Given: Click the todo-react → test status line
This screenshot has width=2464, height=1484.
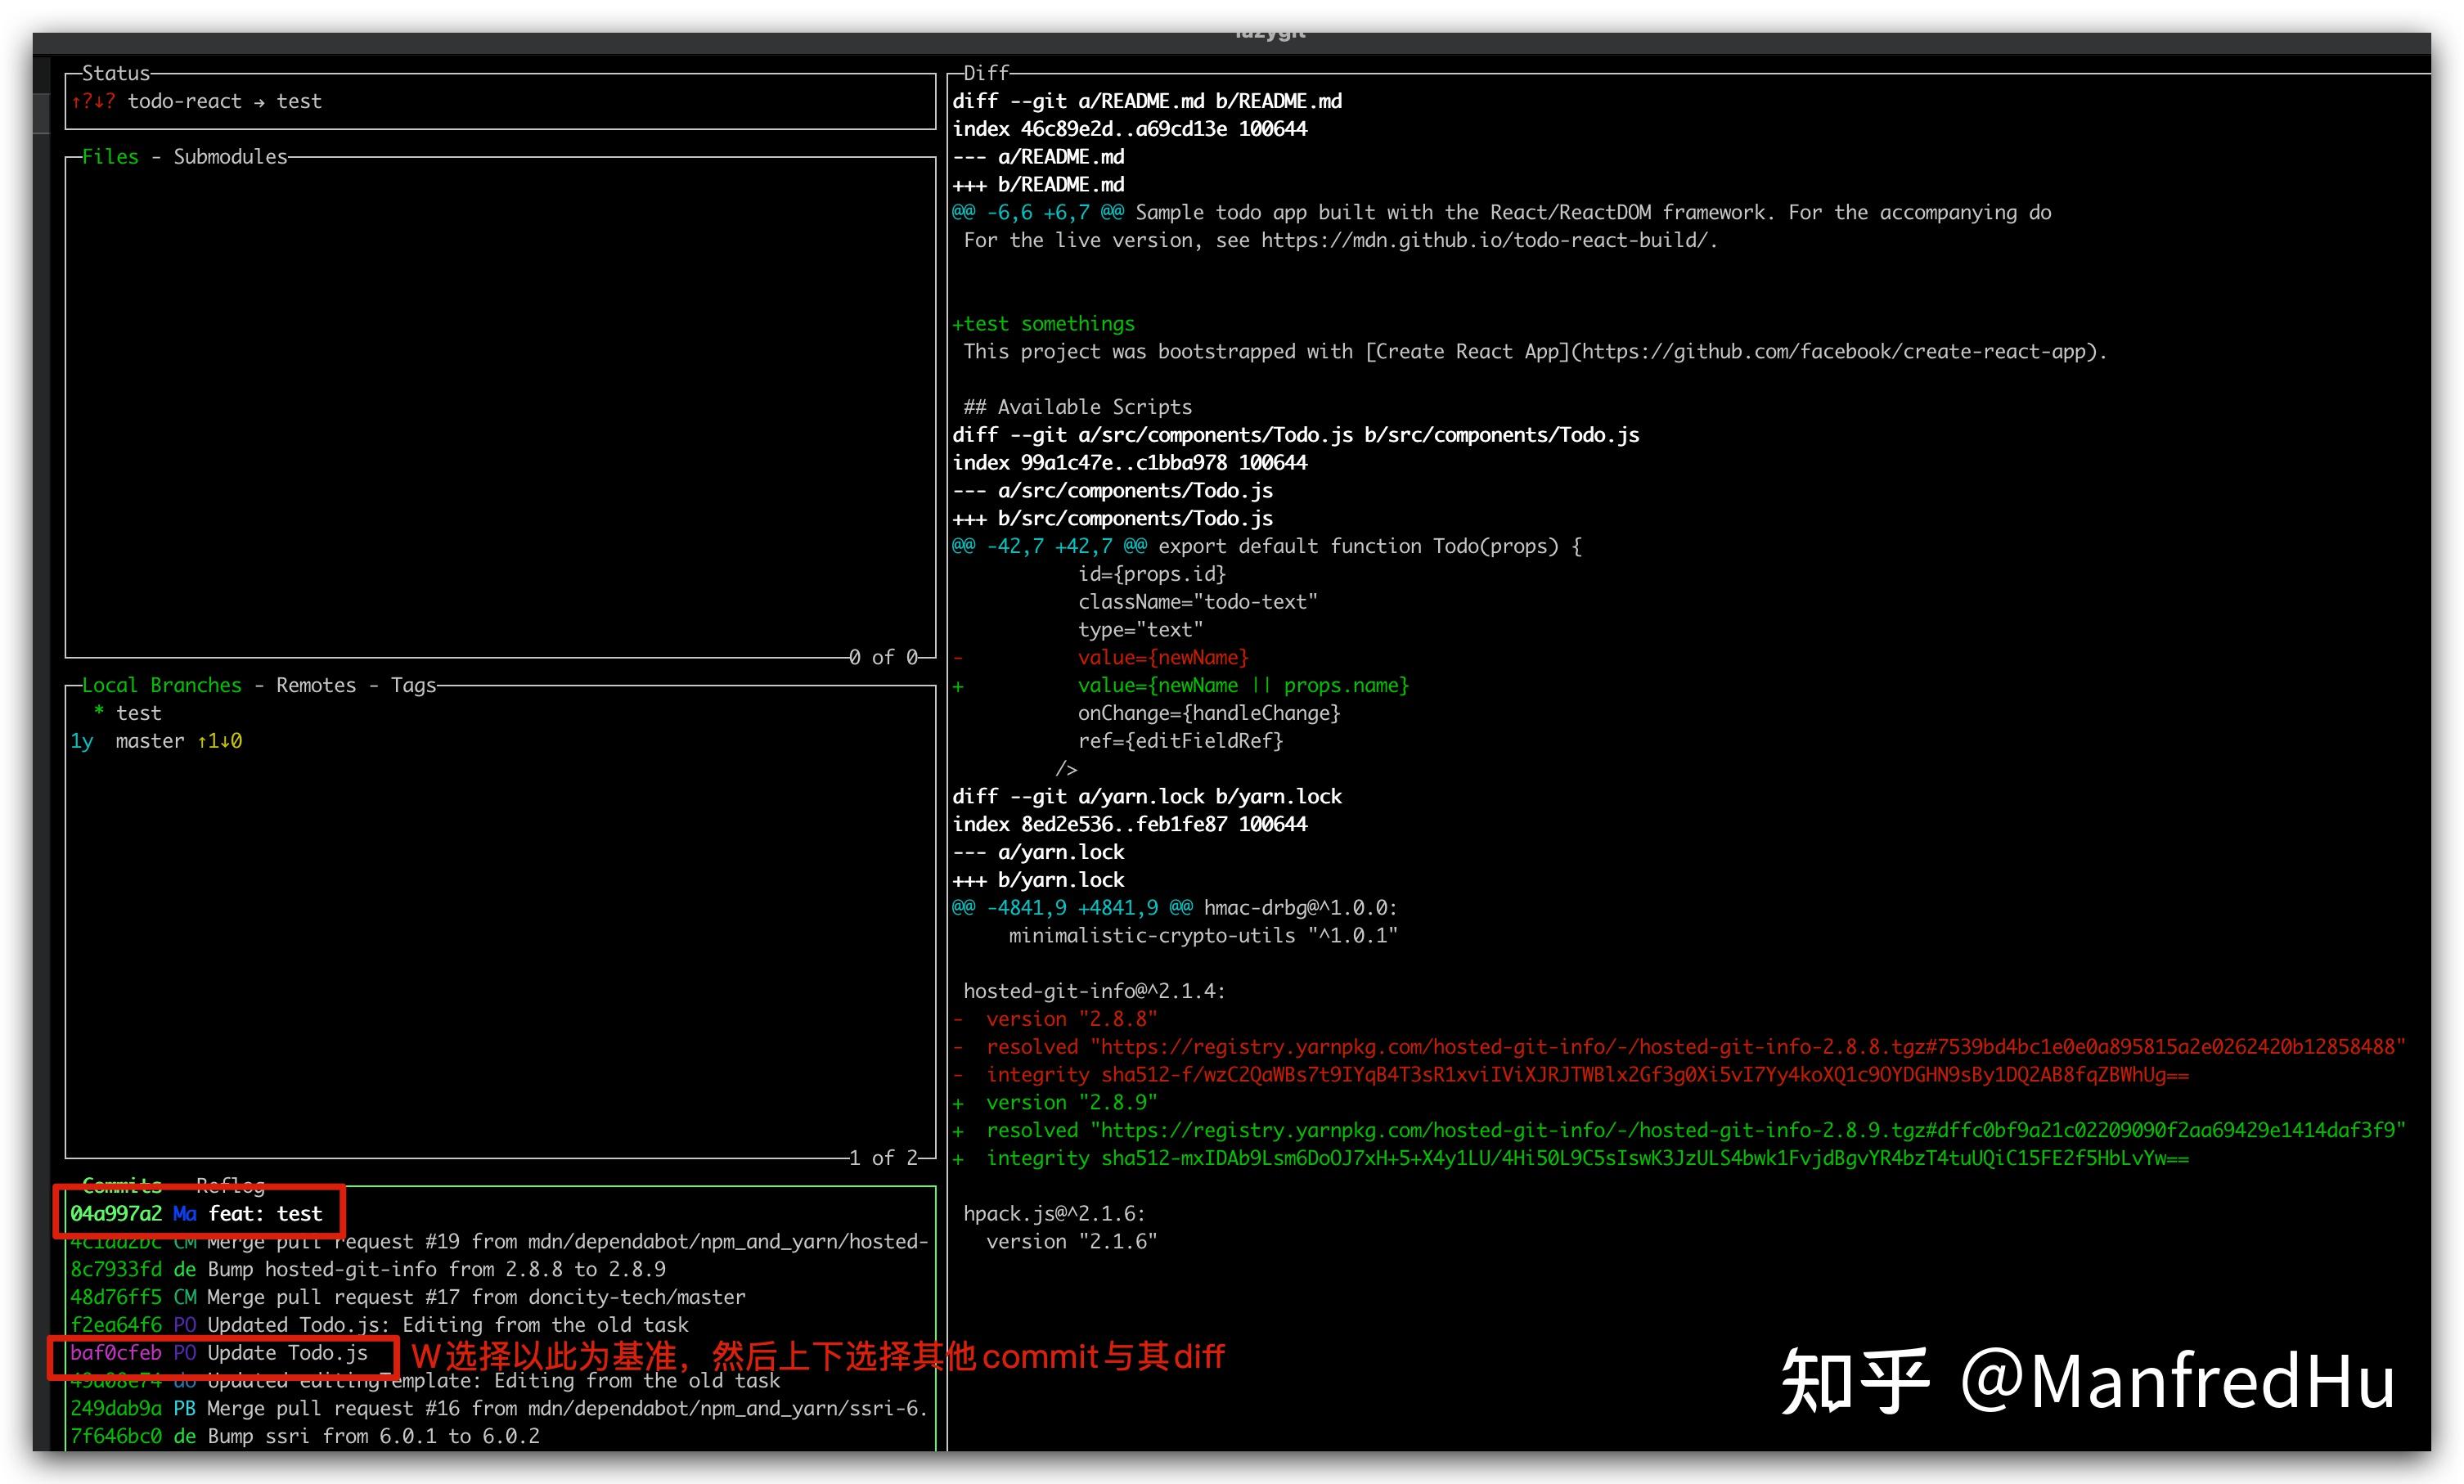Looking at the screenshot, I should tap(224, 101).
